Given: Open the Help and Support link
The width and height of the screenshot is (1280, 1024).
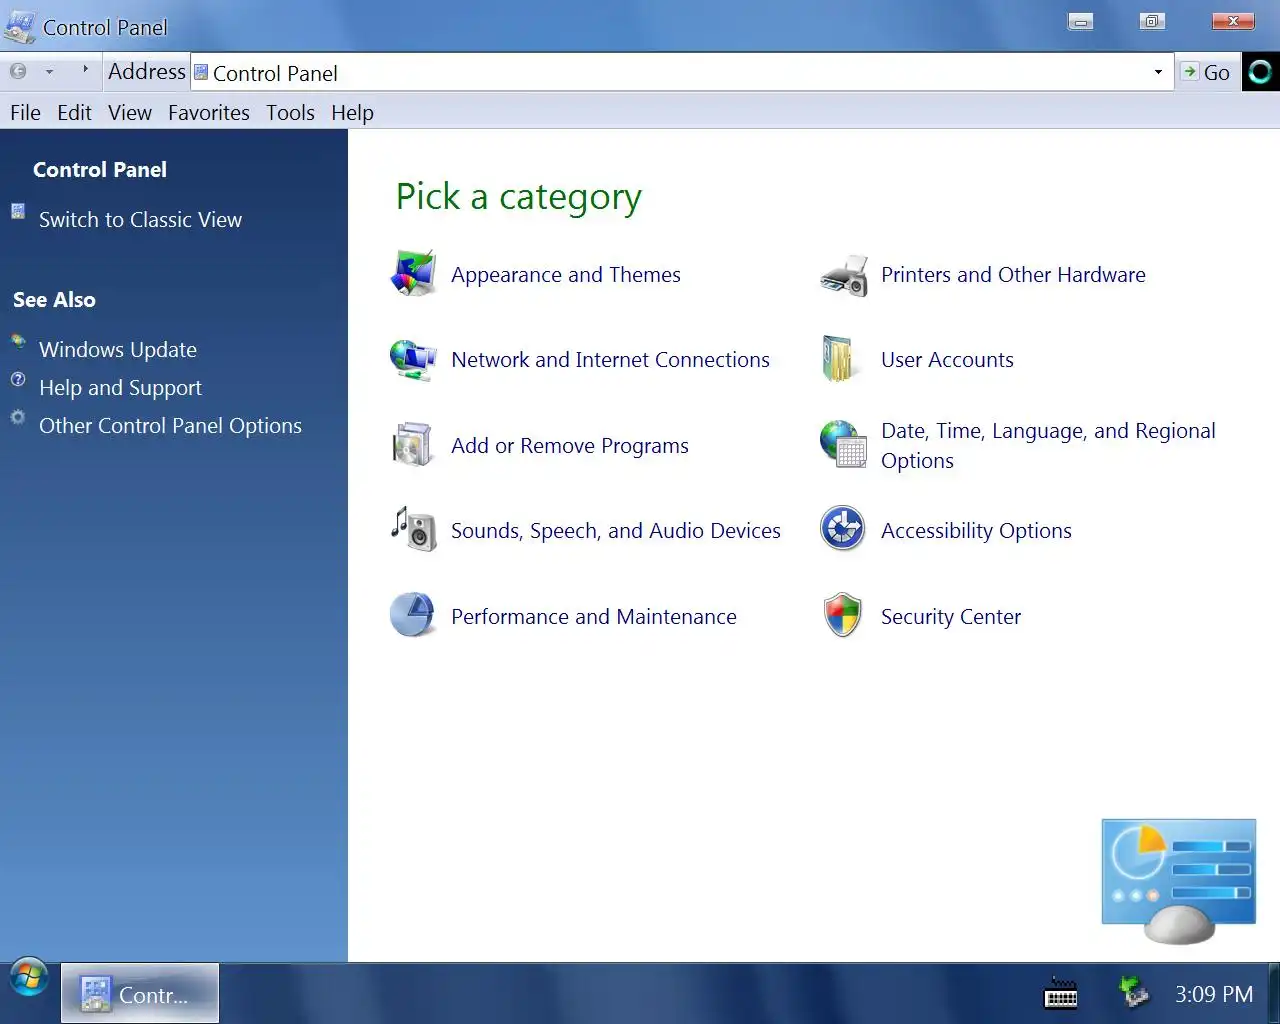Looking at the screenshot, I should tap(120, 388).
